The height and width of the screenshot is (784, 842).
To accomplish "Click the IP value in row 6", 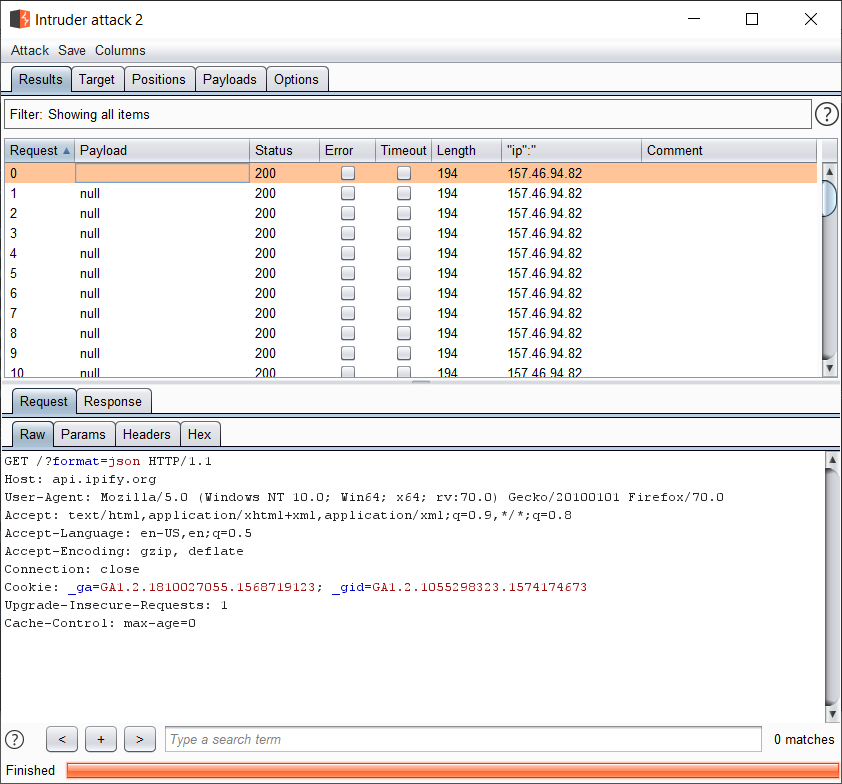I will pos(545,293).
